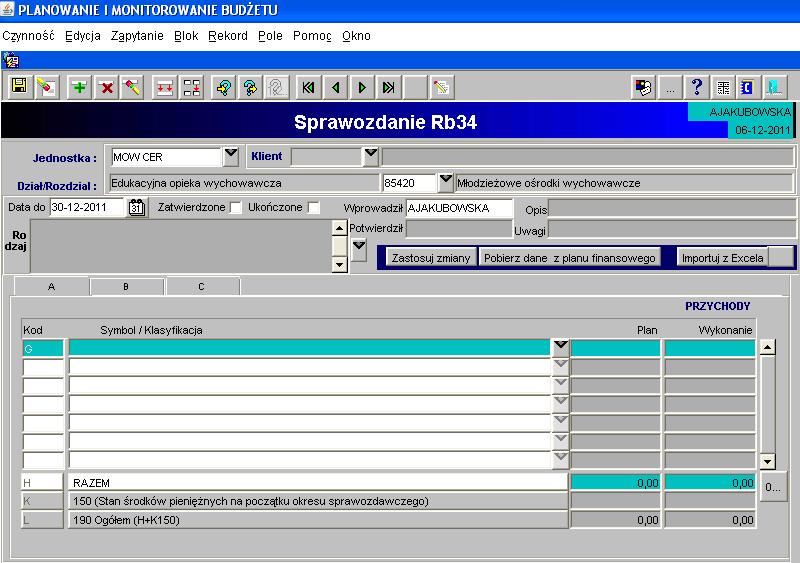Image resolution: width=800 pixels, height=563 pixels.
Task: Switch to tab A
Action: tap(51, 286)
